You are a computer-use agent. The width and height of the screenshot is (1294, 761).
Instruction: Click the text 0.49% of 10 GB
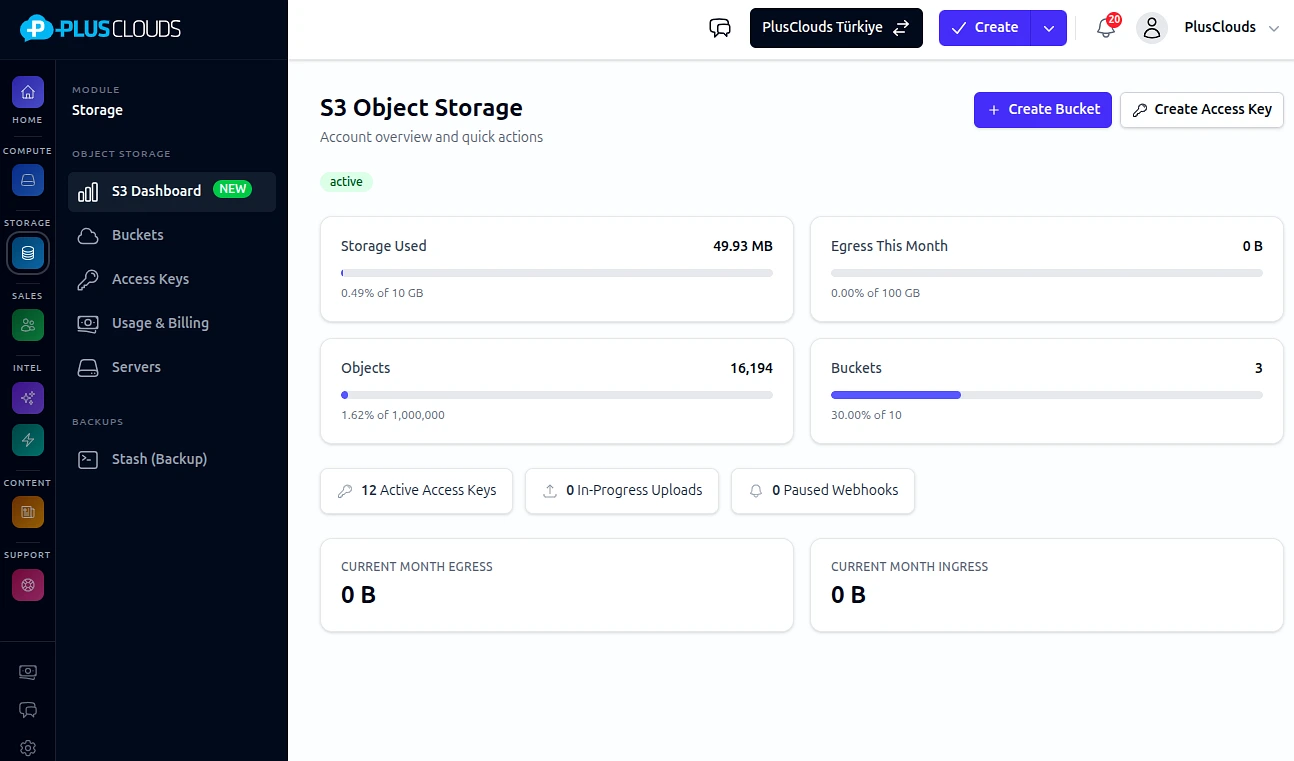click(382, 293)
